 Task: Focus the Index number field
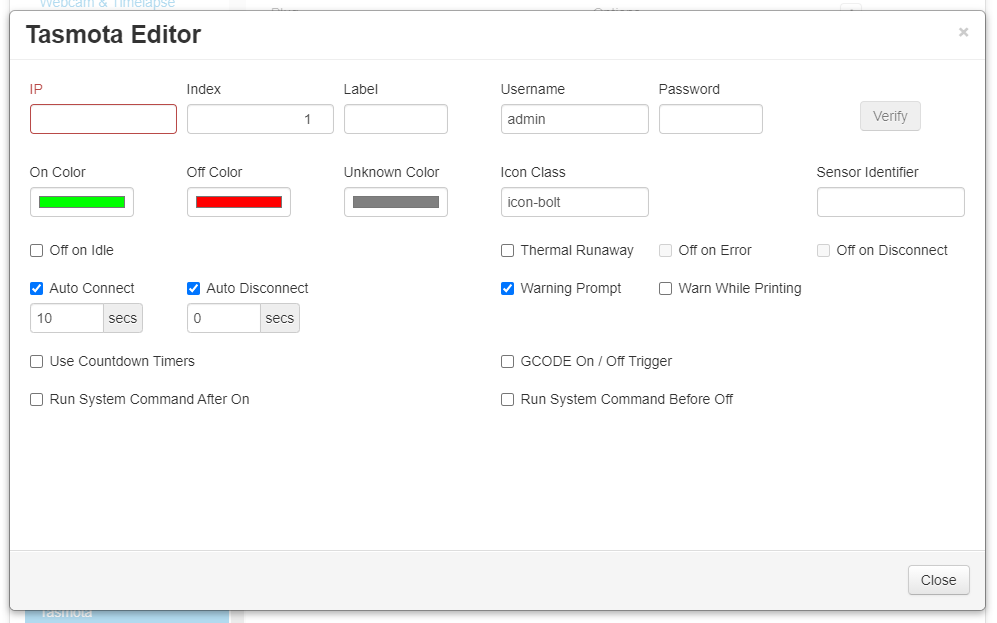260,119
